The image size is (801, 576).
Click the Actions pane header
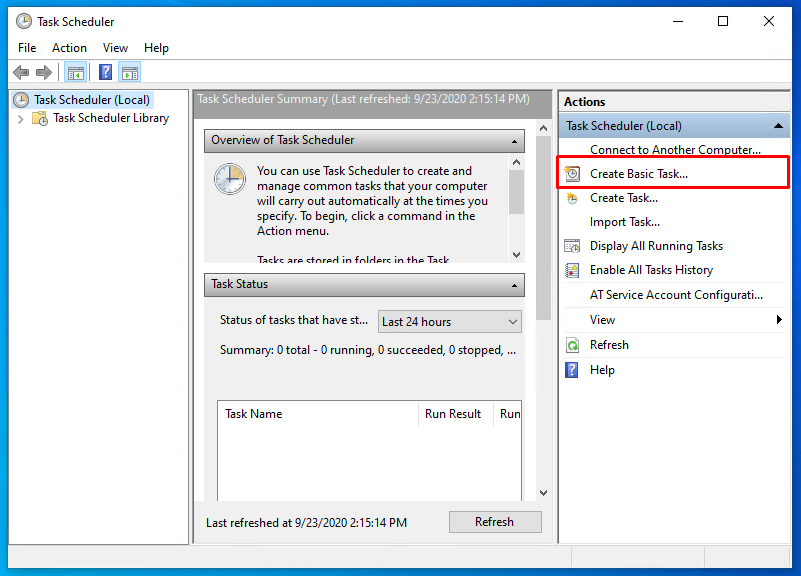tap(674, 102)
